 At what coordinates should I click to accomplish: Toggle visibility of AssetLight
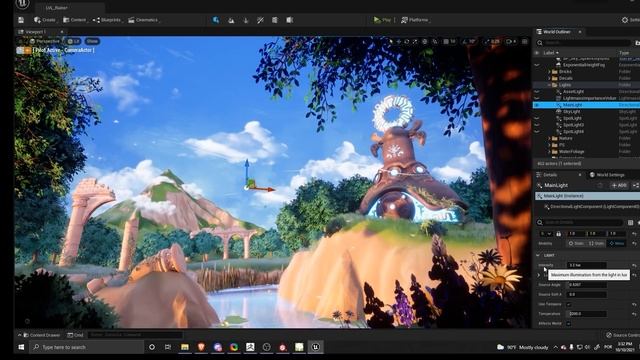537,92
